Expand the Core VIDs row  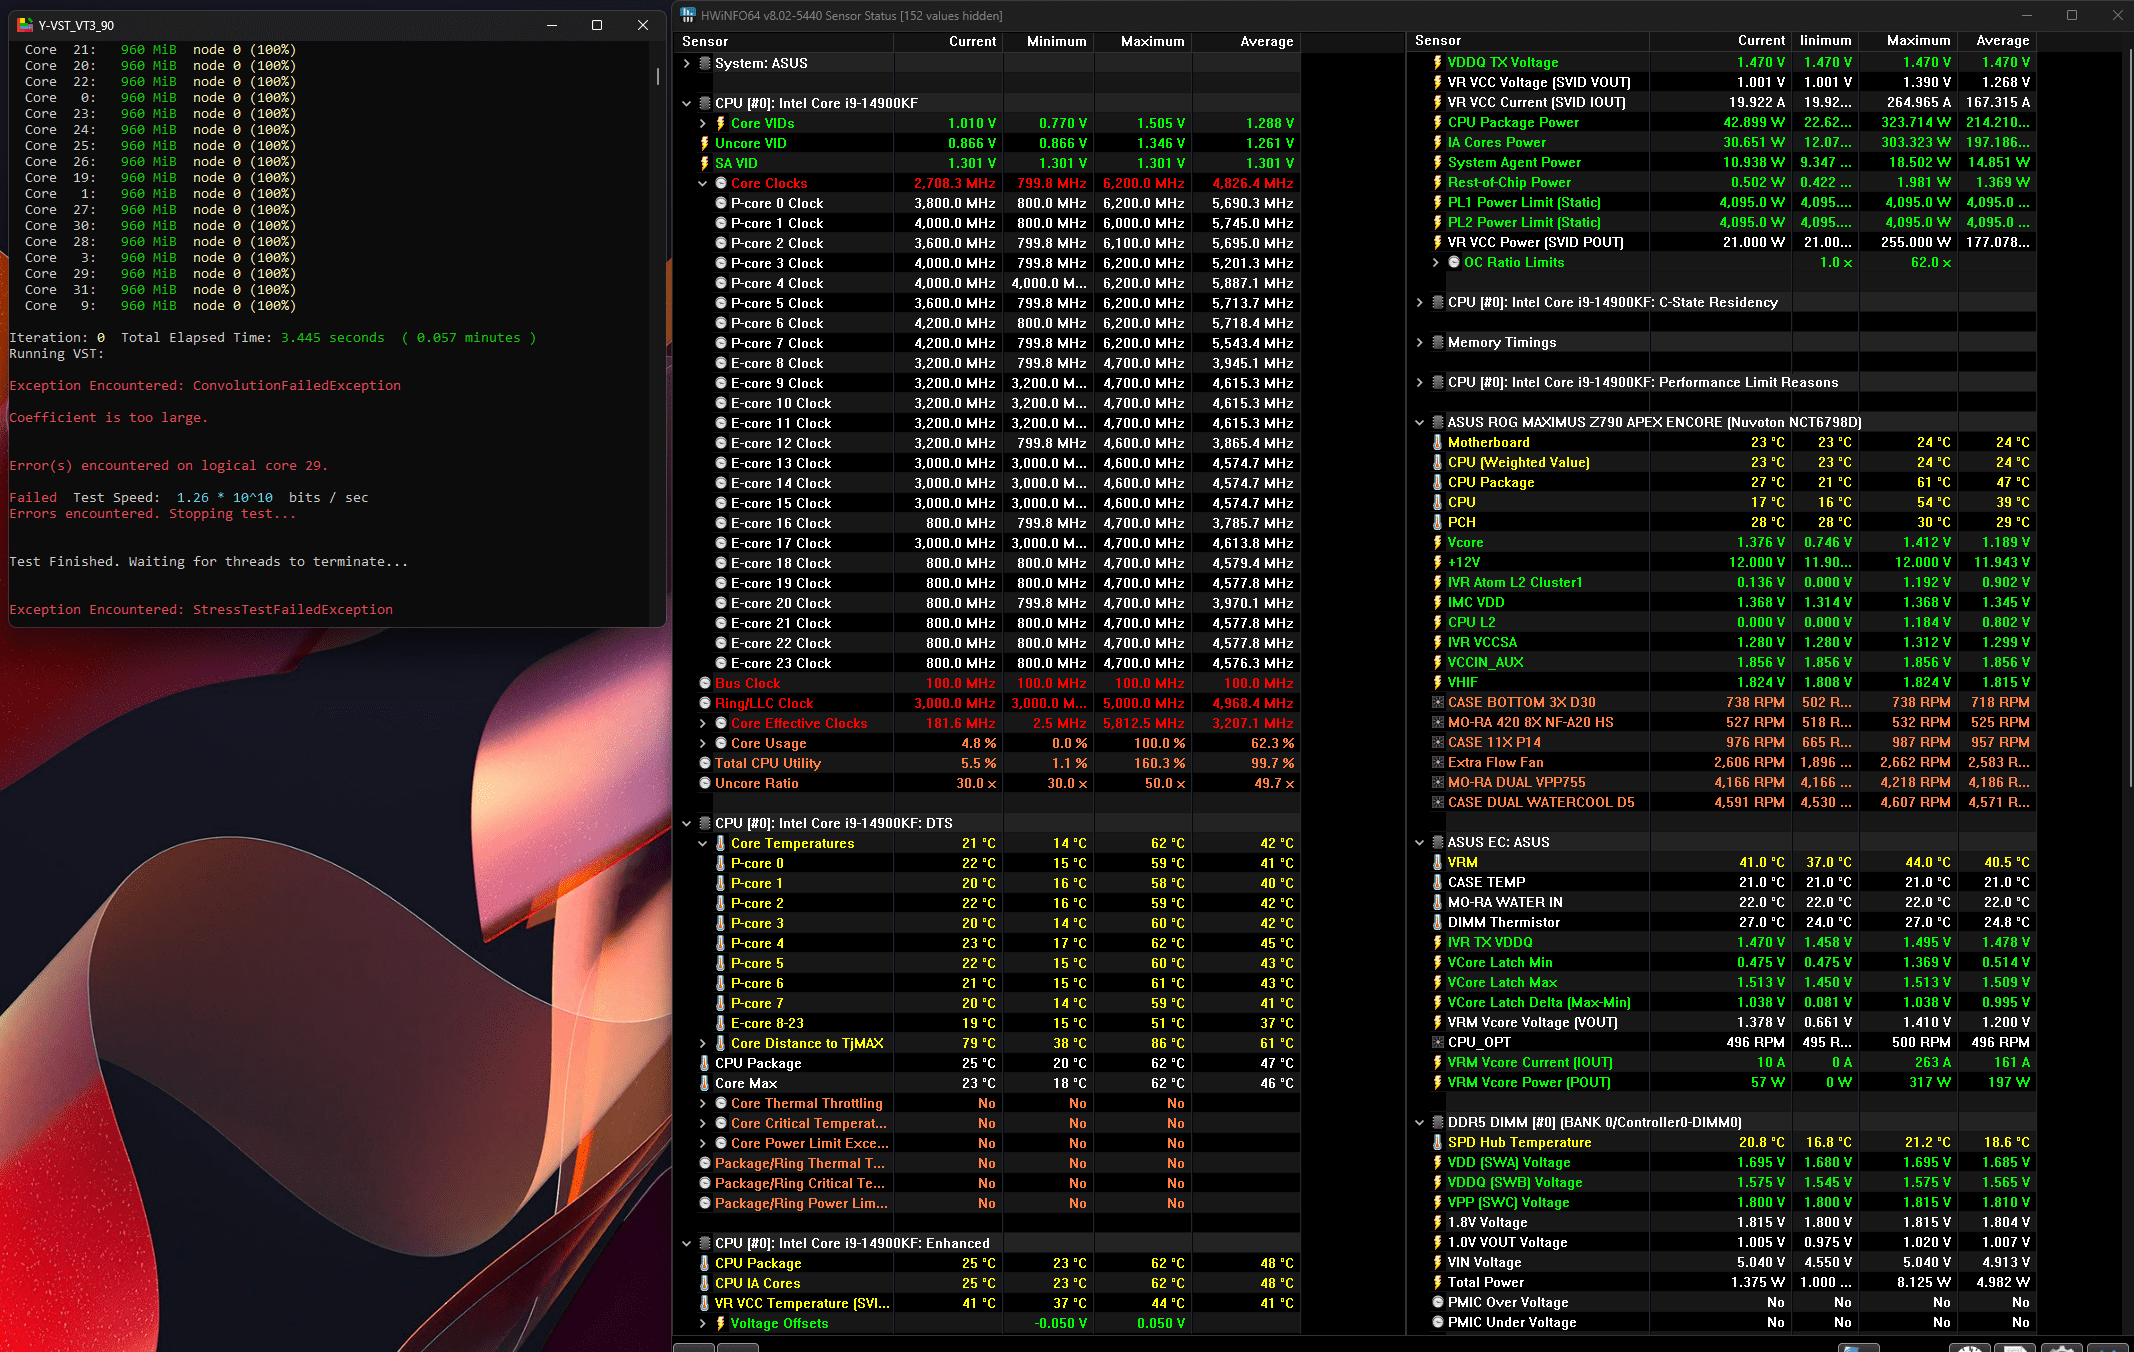[x=703, y=123]
